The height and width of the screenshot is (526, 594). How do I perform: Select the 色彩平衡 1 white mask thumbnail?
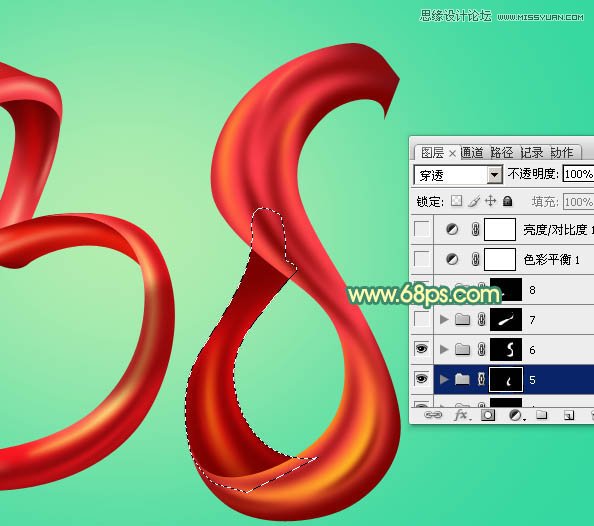coord(500,259)
